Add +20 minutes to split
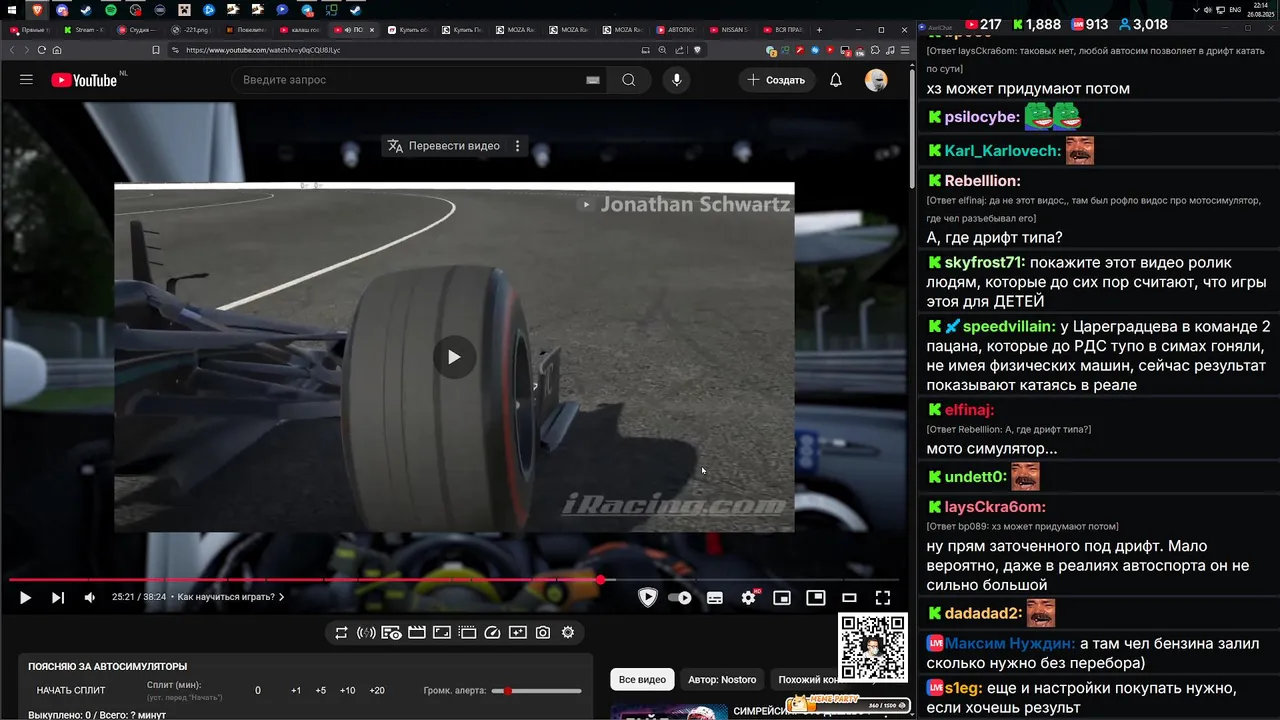The height and width of the screenshot is (720, 1280). click(x=377, y=691)
